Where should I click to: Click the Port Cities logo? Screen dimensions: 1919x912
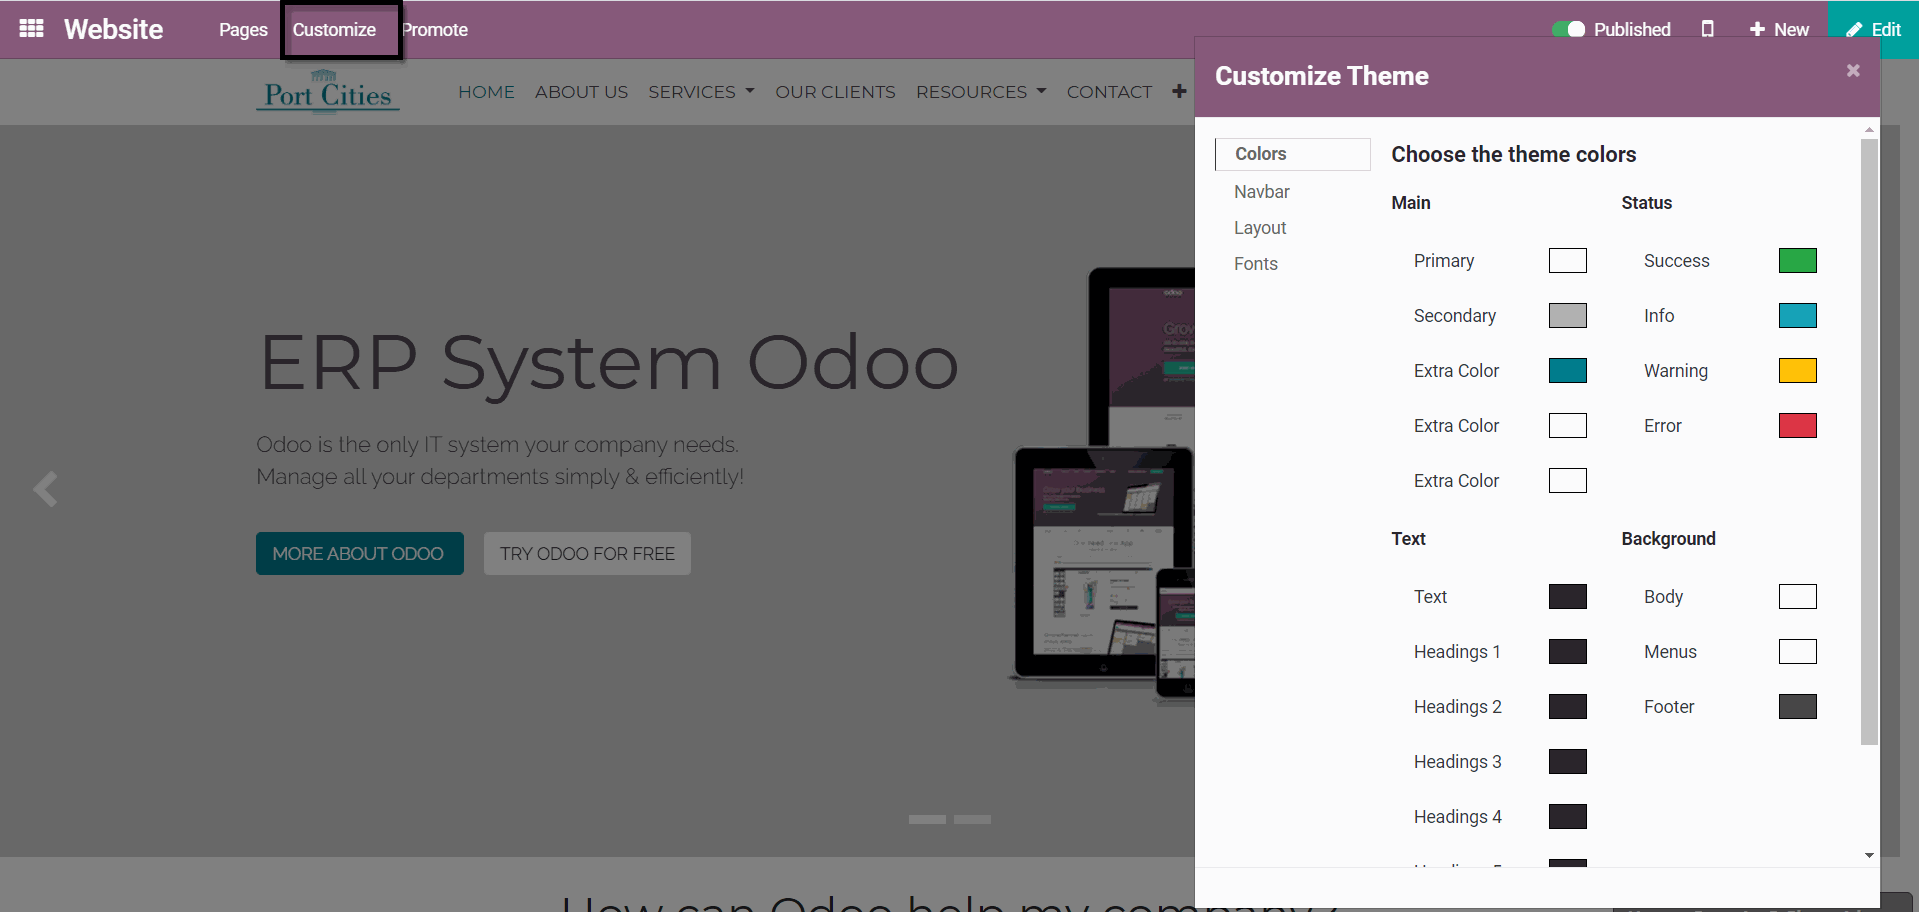pyautogui.click(x=328, y=92)
